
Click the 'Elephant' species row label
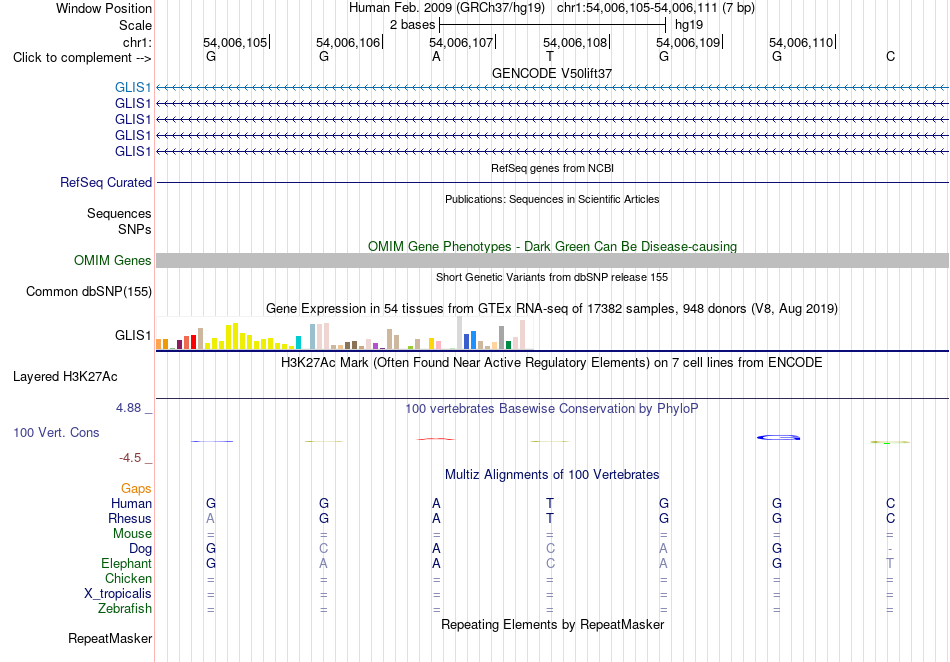coord(126,563)
